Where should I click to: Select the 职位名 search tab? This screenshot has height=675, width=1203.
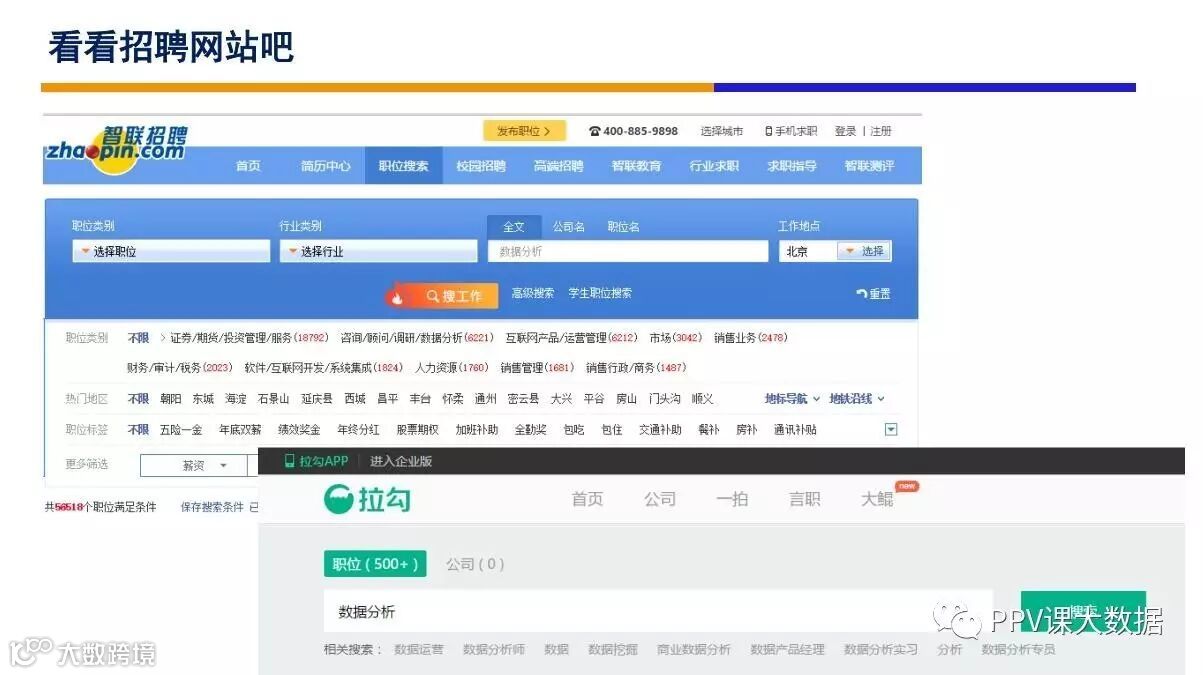623,227
